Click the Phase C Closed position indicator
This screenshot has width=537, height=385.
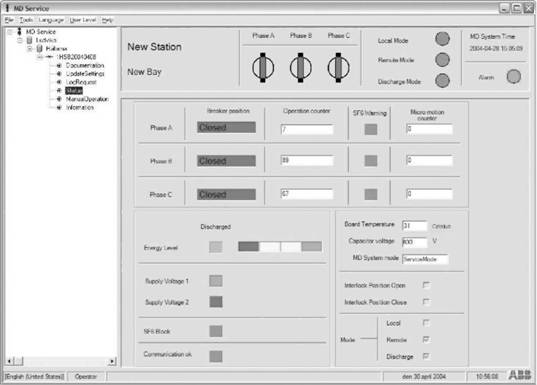pos(226,194)
